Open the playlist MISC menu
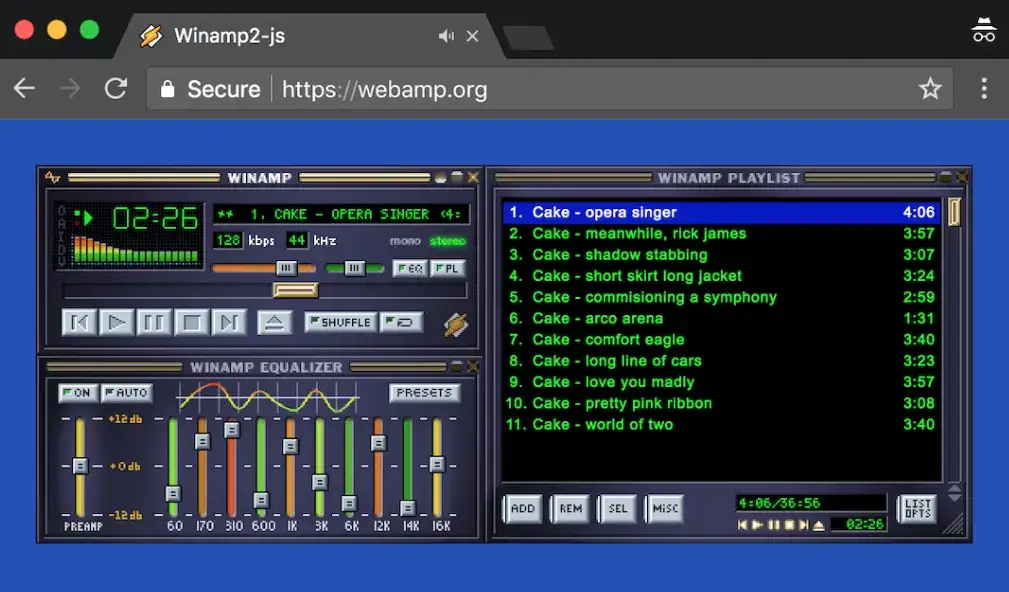Screen dimensions: 1009x592 [x=664, y=509]
